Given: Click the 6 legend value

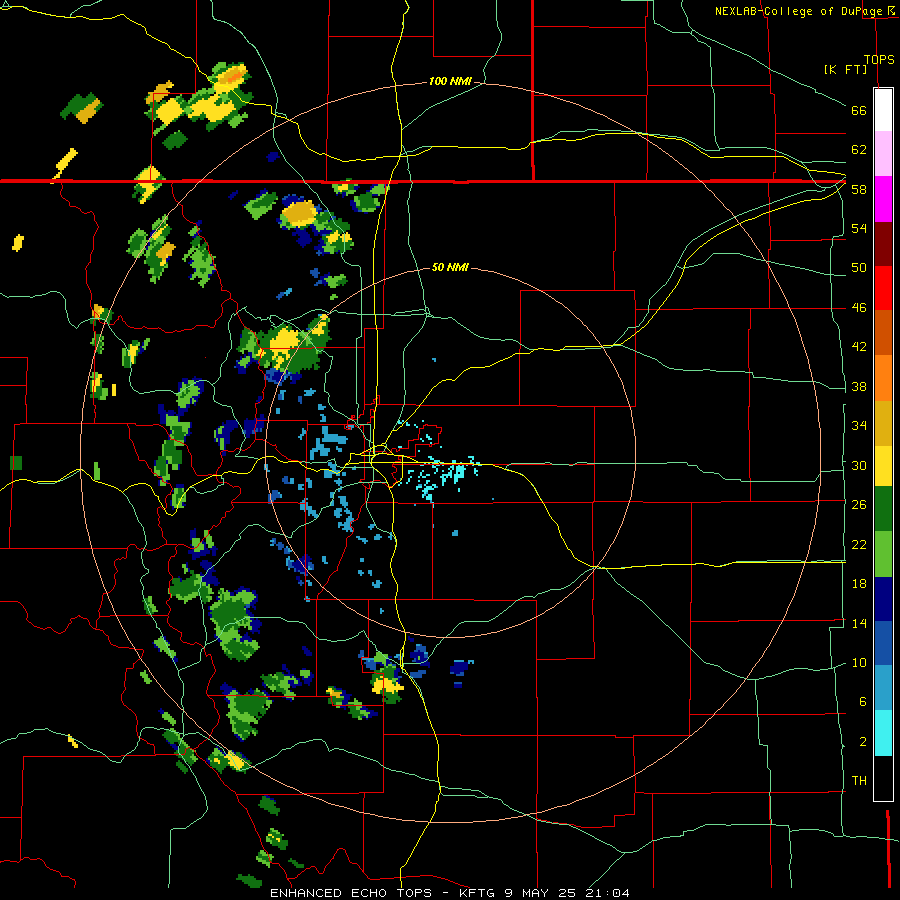Looking at the screenshot, I should [x=862, y=701].
